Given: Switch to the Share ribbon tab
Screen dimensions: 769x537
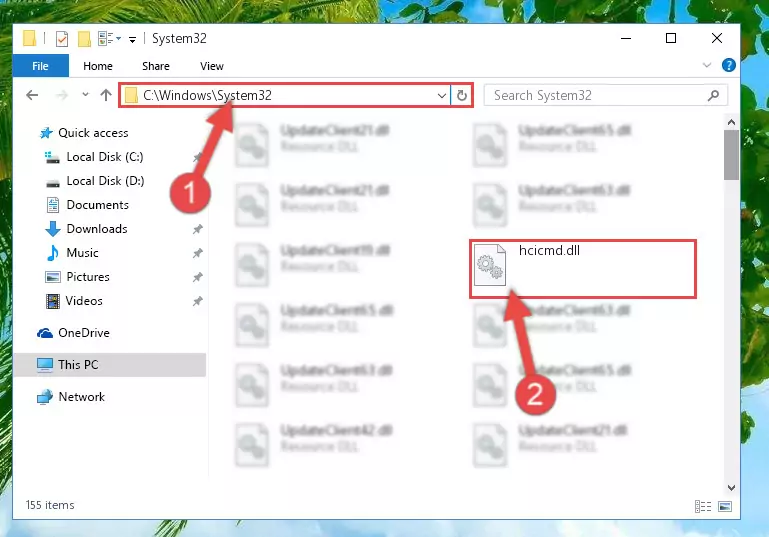Looking at the screenshot, I should tap(156, 66).
